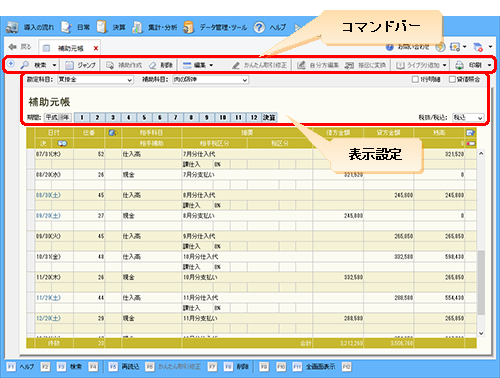Click the F5 再読込 function key
500x378 pixels.
click(124, 367)
